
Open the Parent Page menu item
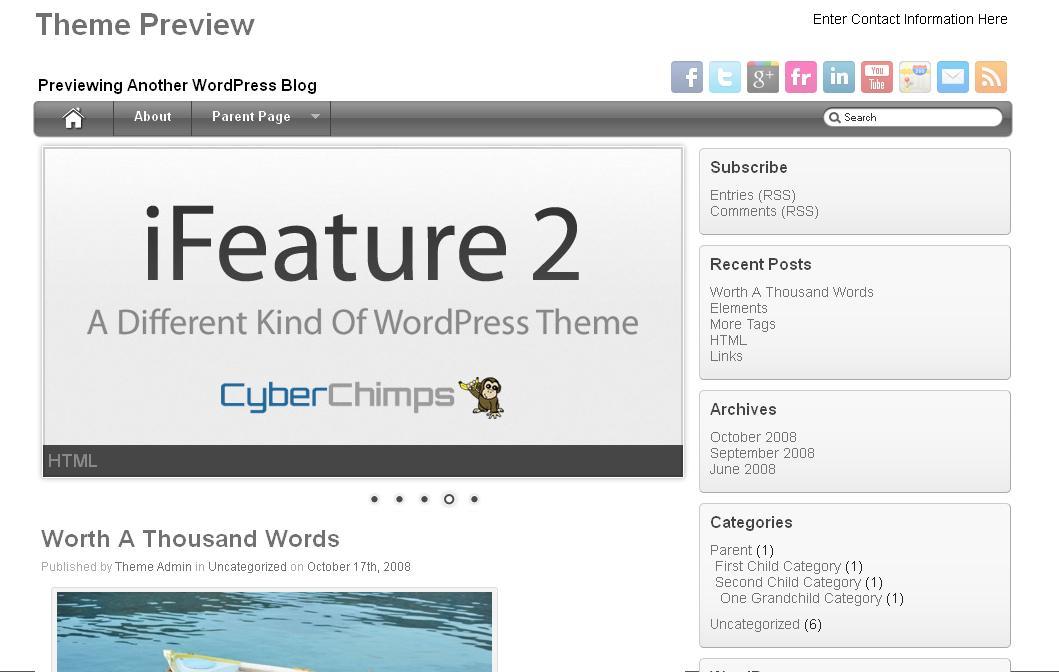click(x=251, y=117)
